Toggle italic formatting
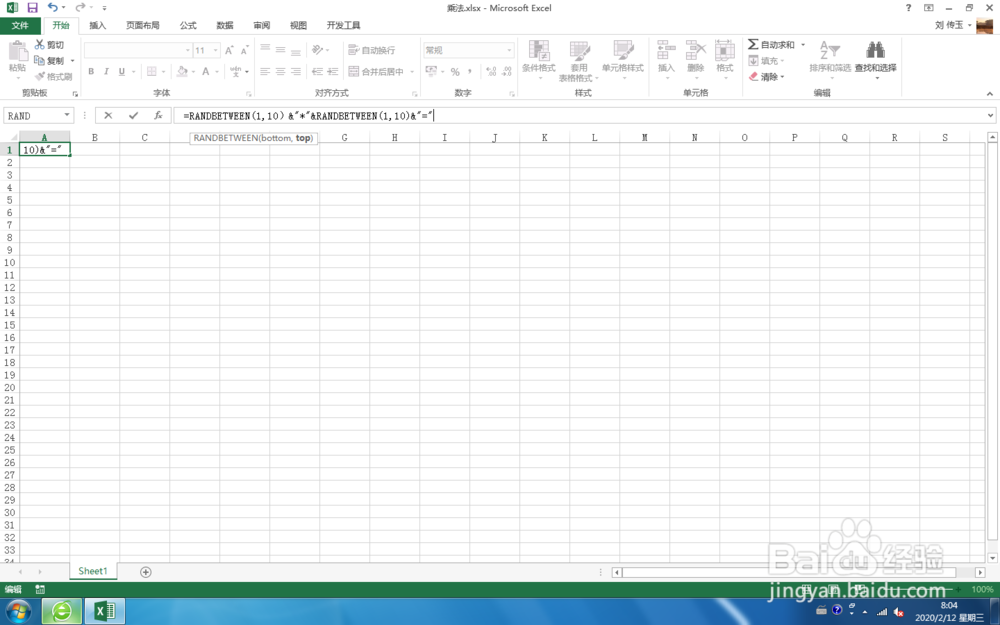 (106, 71)
